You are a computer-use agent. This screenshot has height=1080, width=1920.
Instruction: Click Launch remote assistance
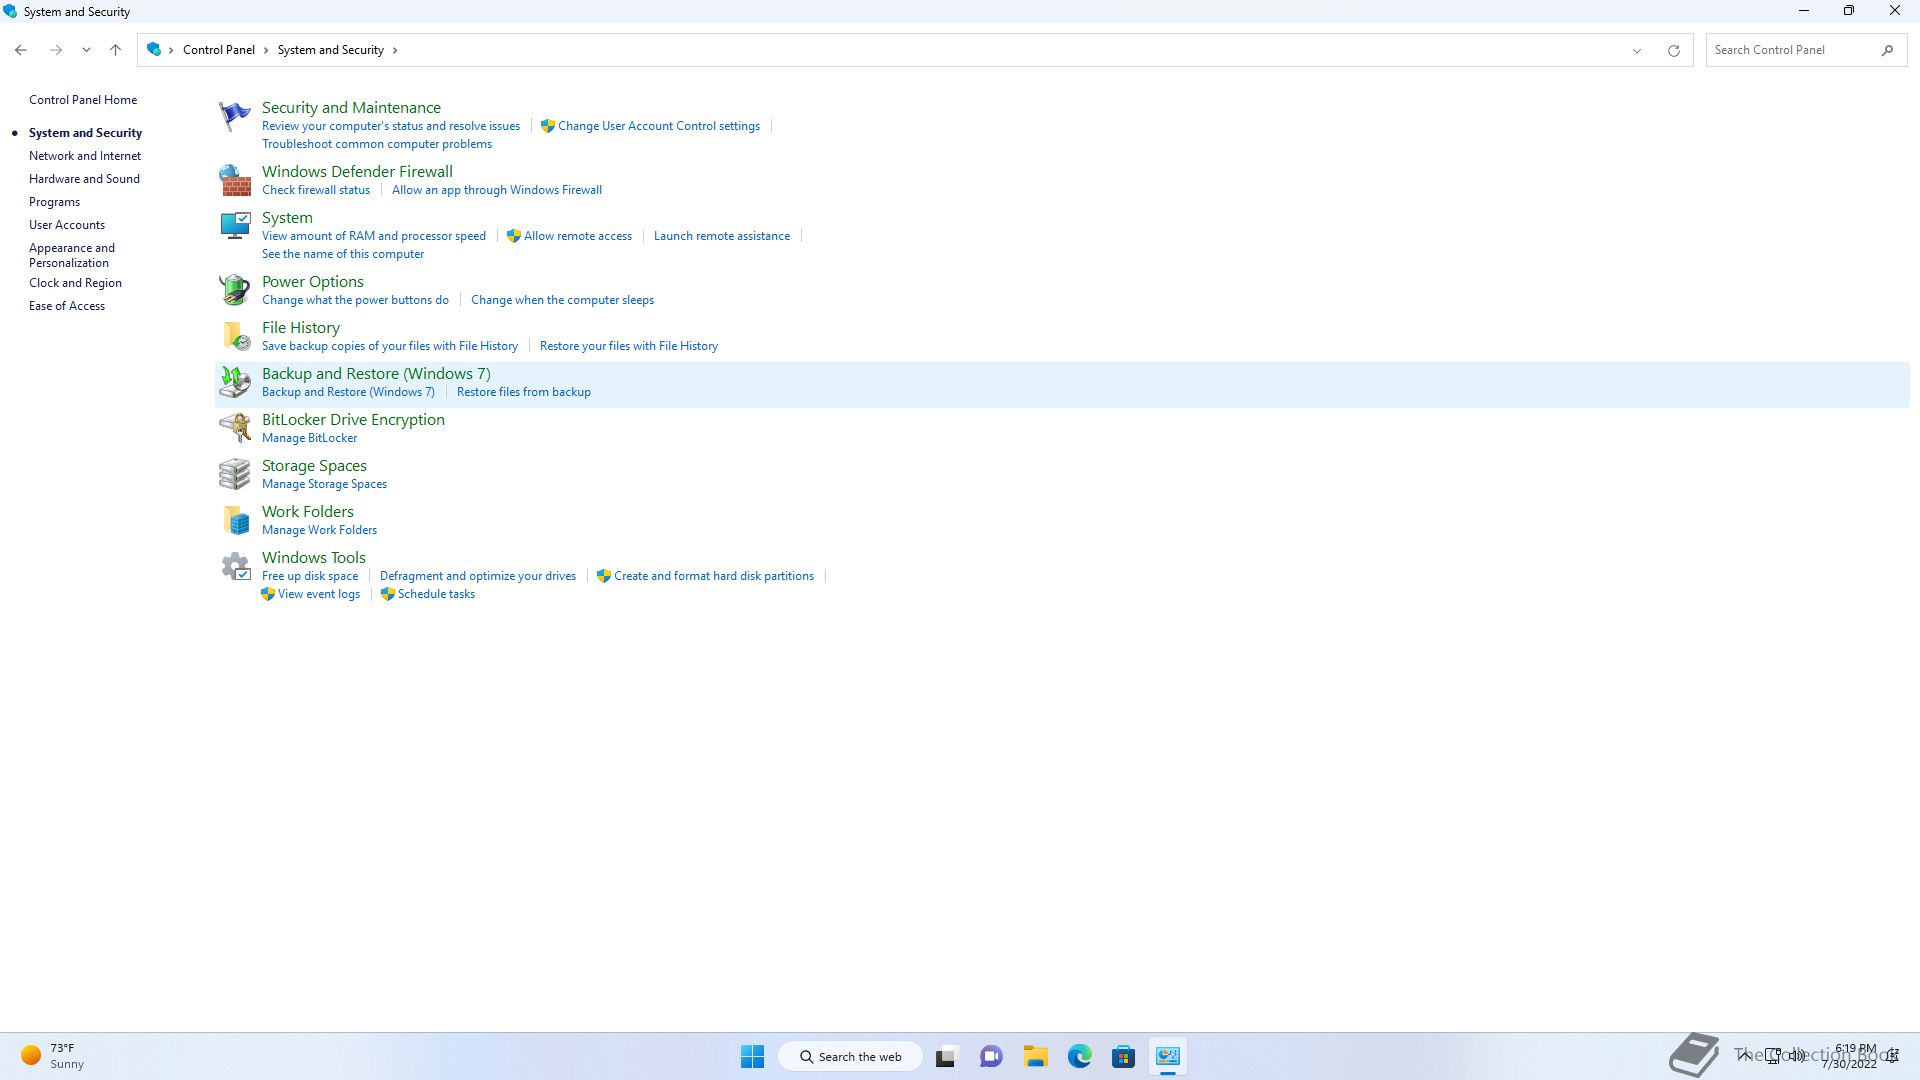click(x=722, y=236)
